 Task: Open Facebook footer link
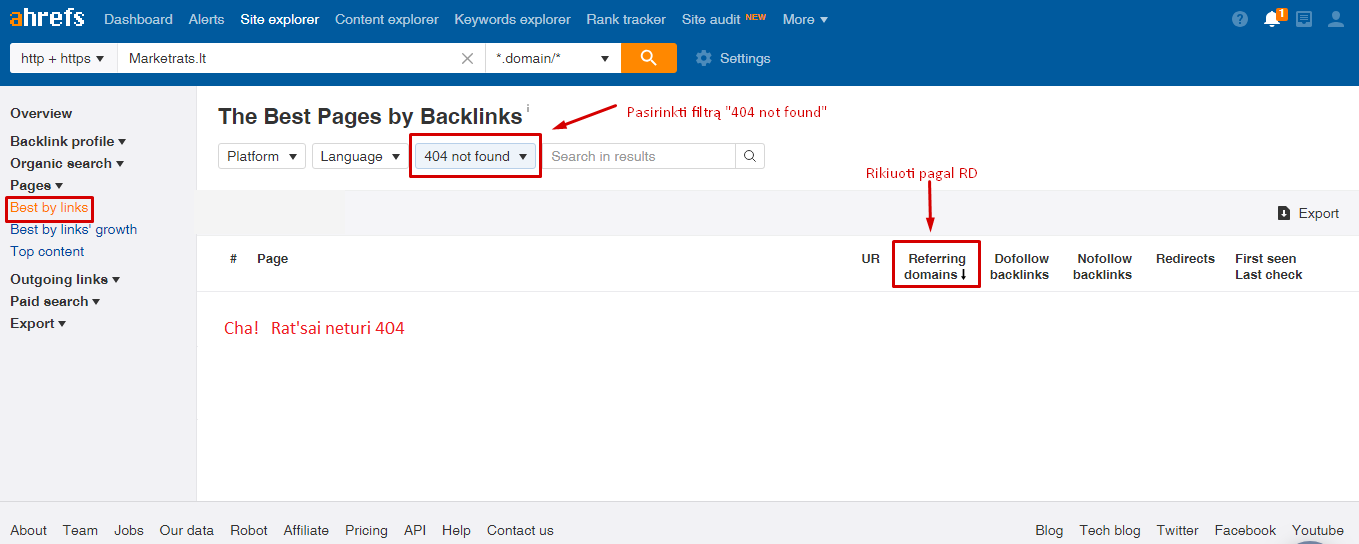coord(1245,530)
